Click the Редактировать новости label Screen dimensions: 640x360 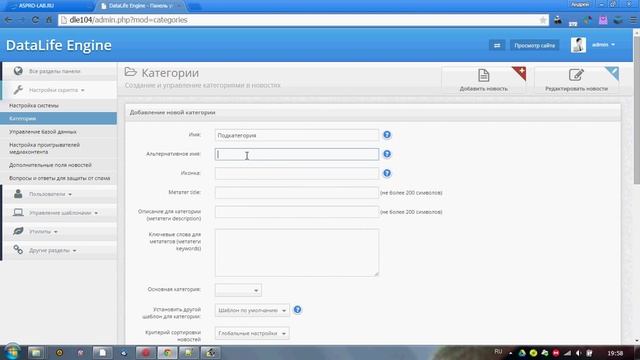coord(576,89)
